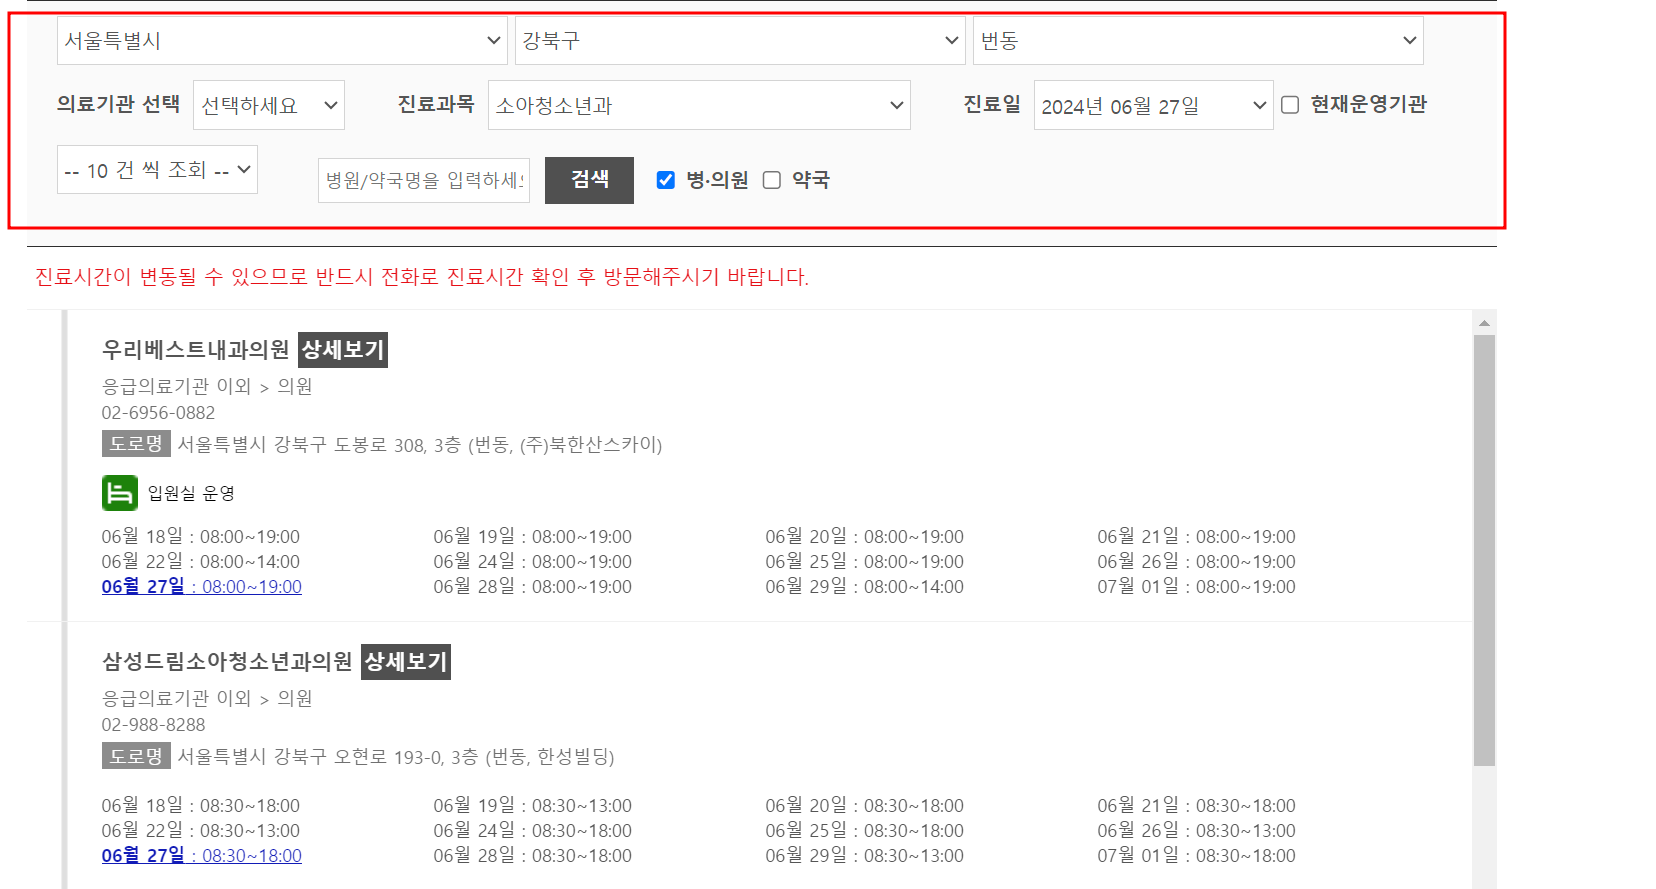Click the 삼성드림소아청소년과의원 clinic name

pos(227,662)
